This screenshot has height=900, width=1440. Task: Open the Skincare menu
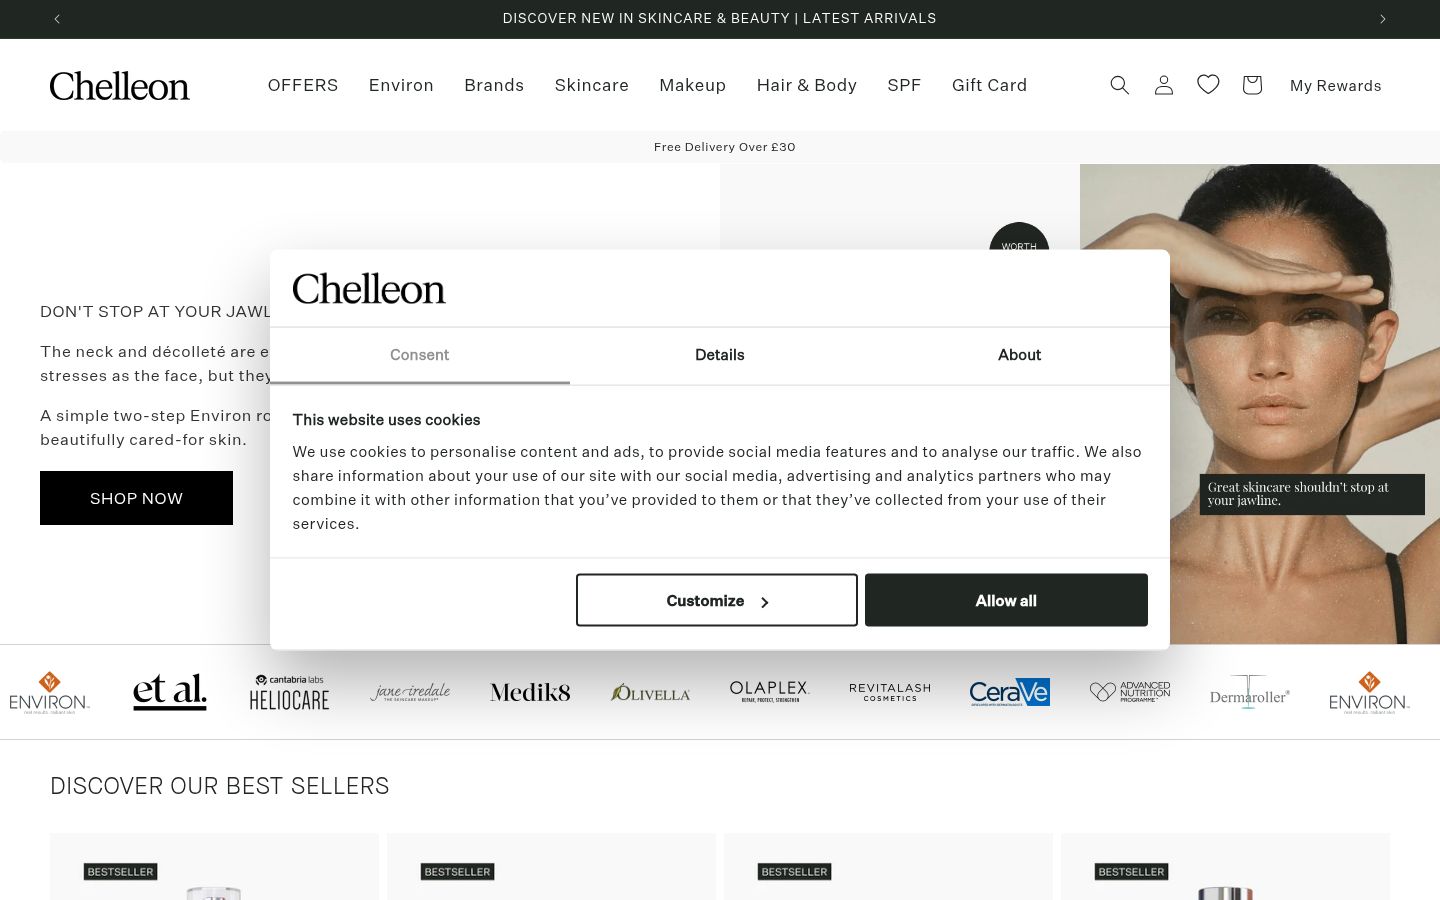pyautogui.click(x=592, y=85)
